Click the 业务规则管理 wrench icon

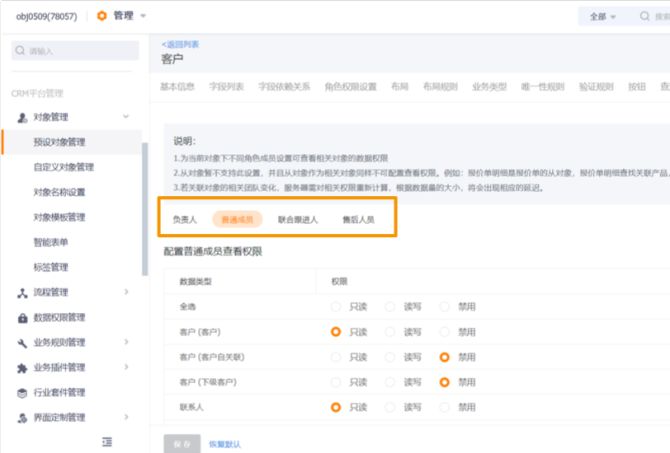point(23,342)
